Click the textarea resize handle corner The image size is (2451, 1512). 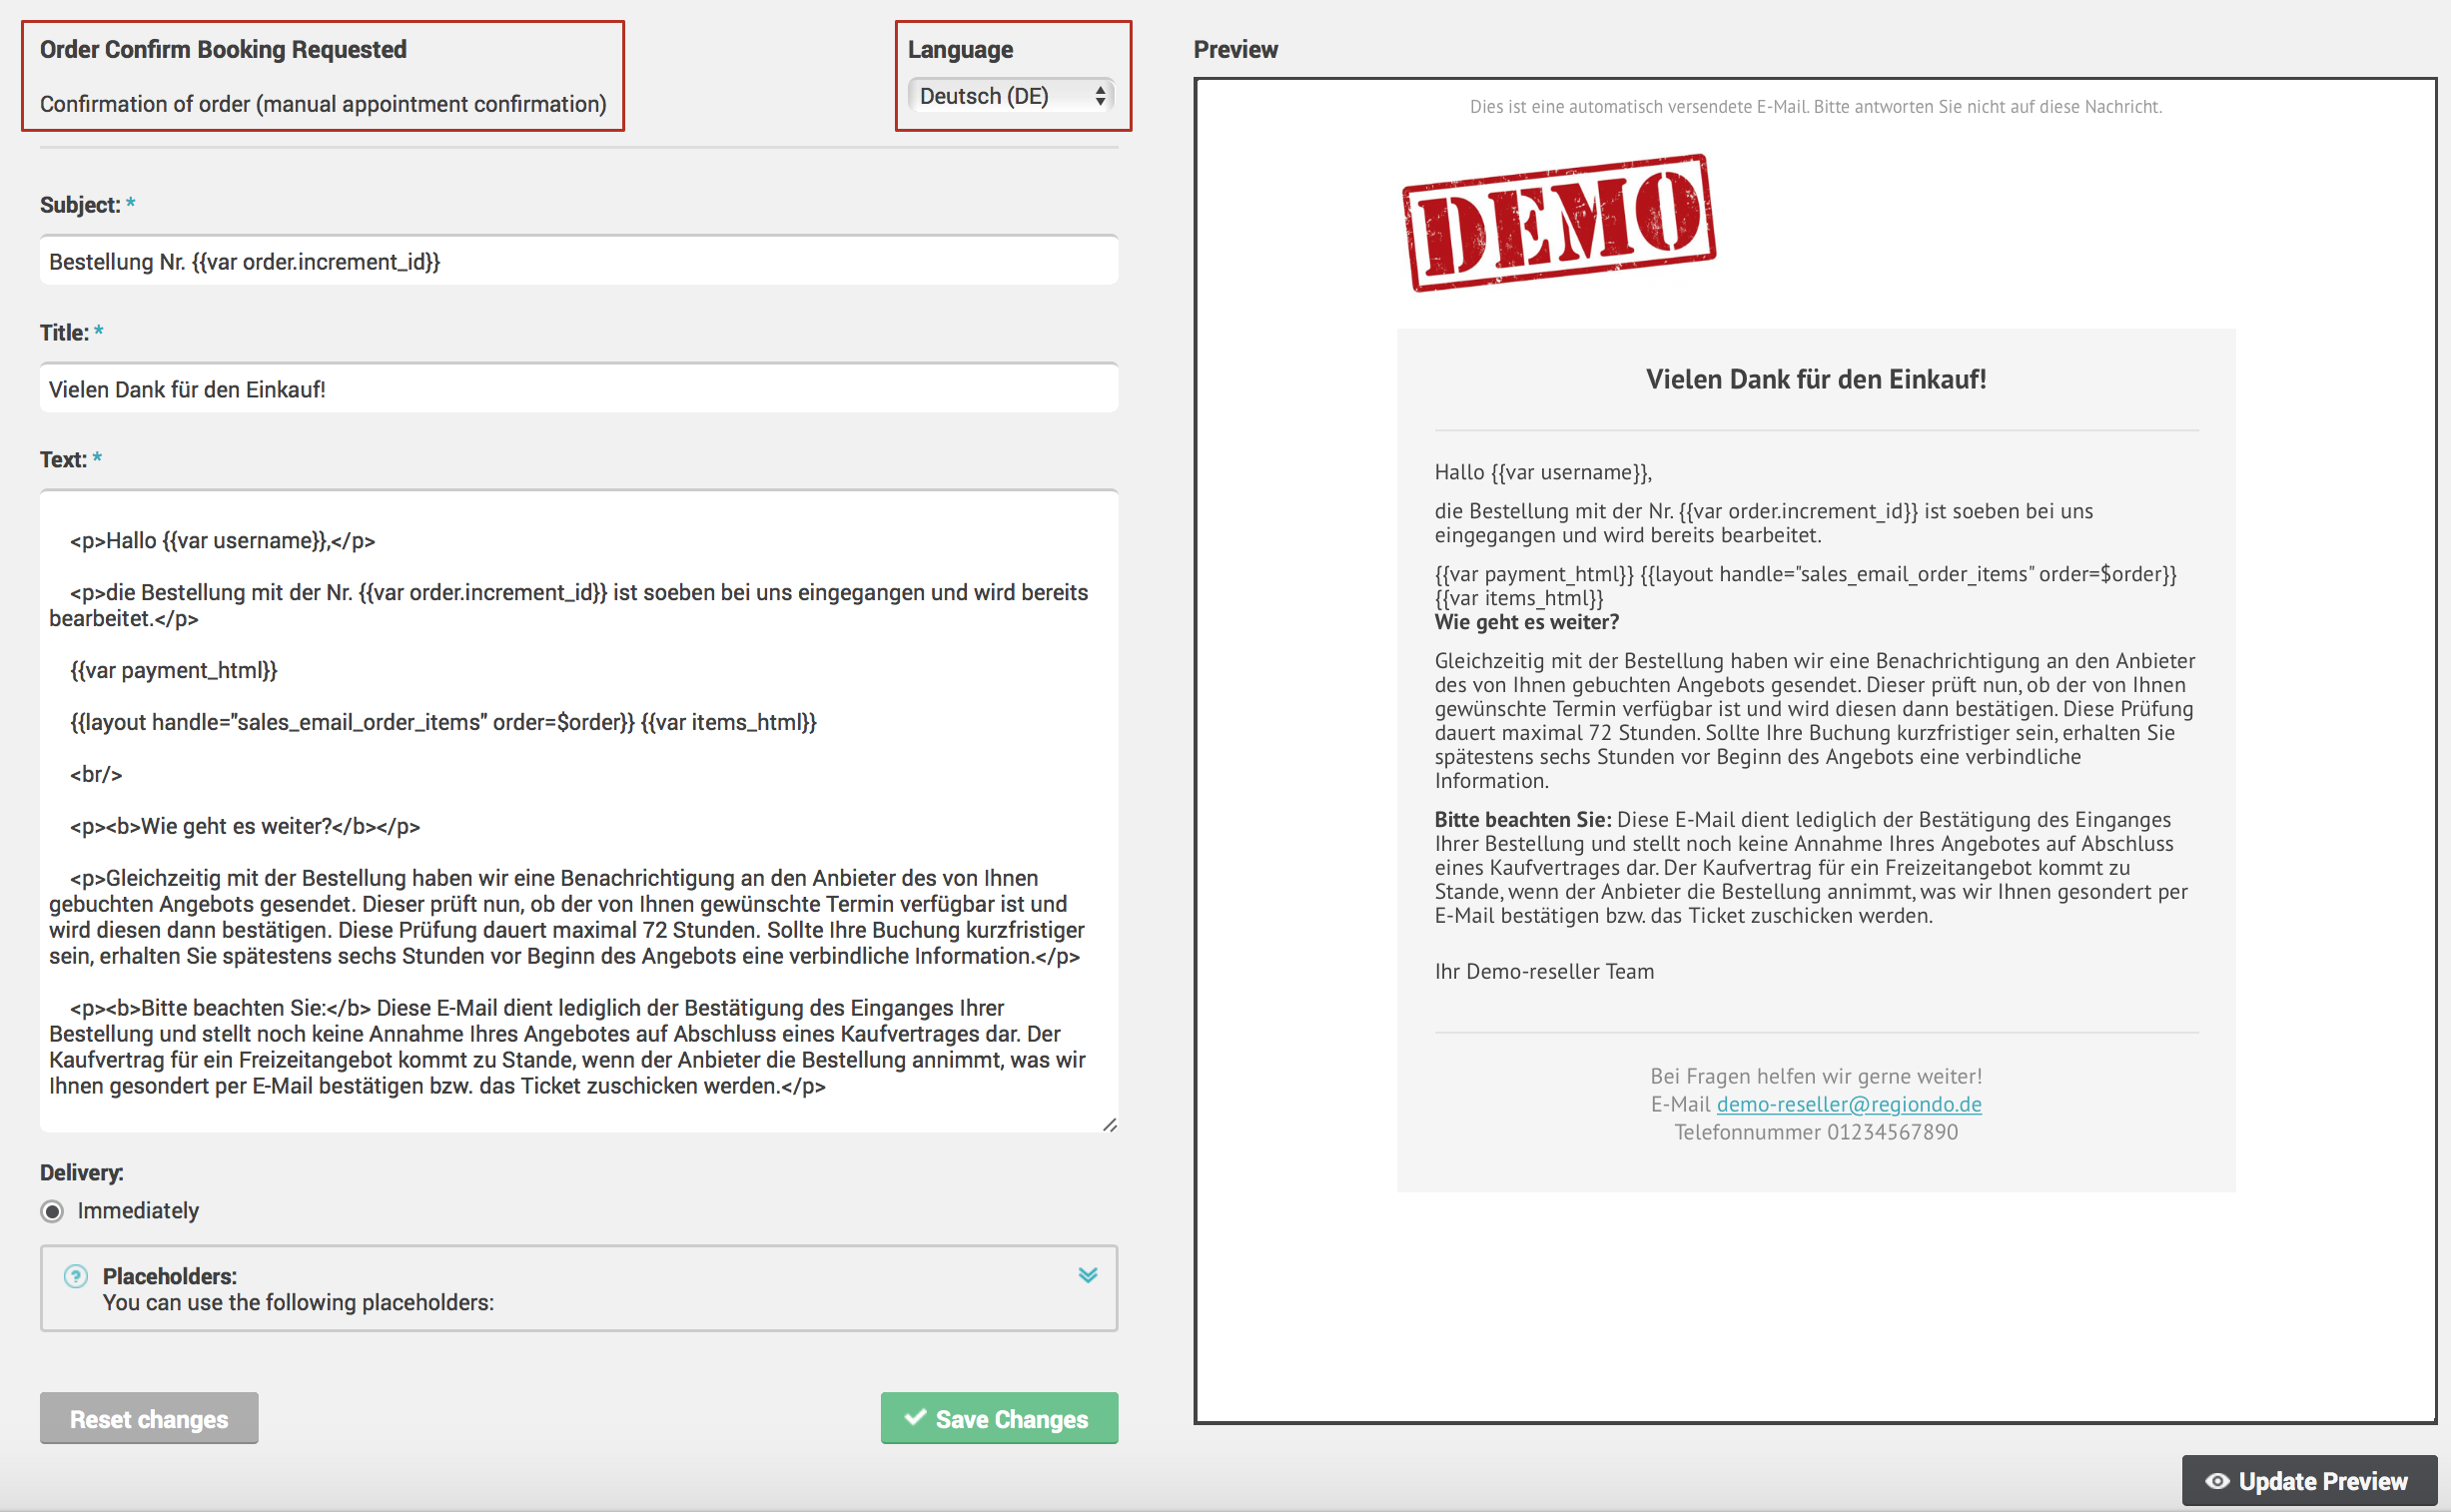[1109, 1124]
